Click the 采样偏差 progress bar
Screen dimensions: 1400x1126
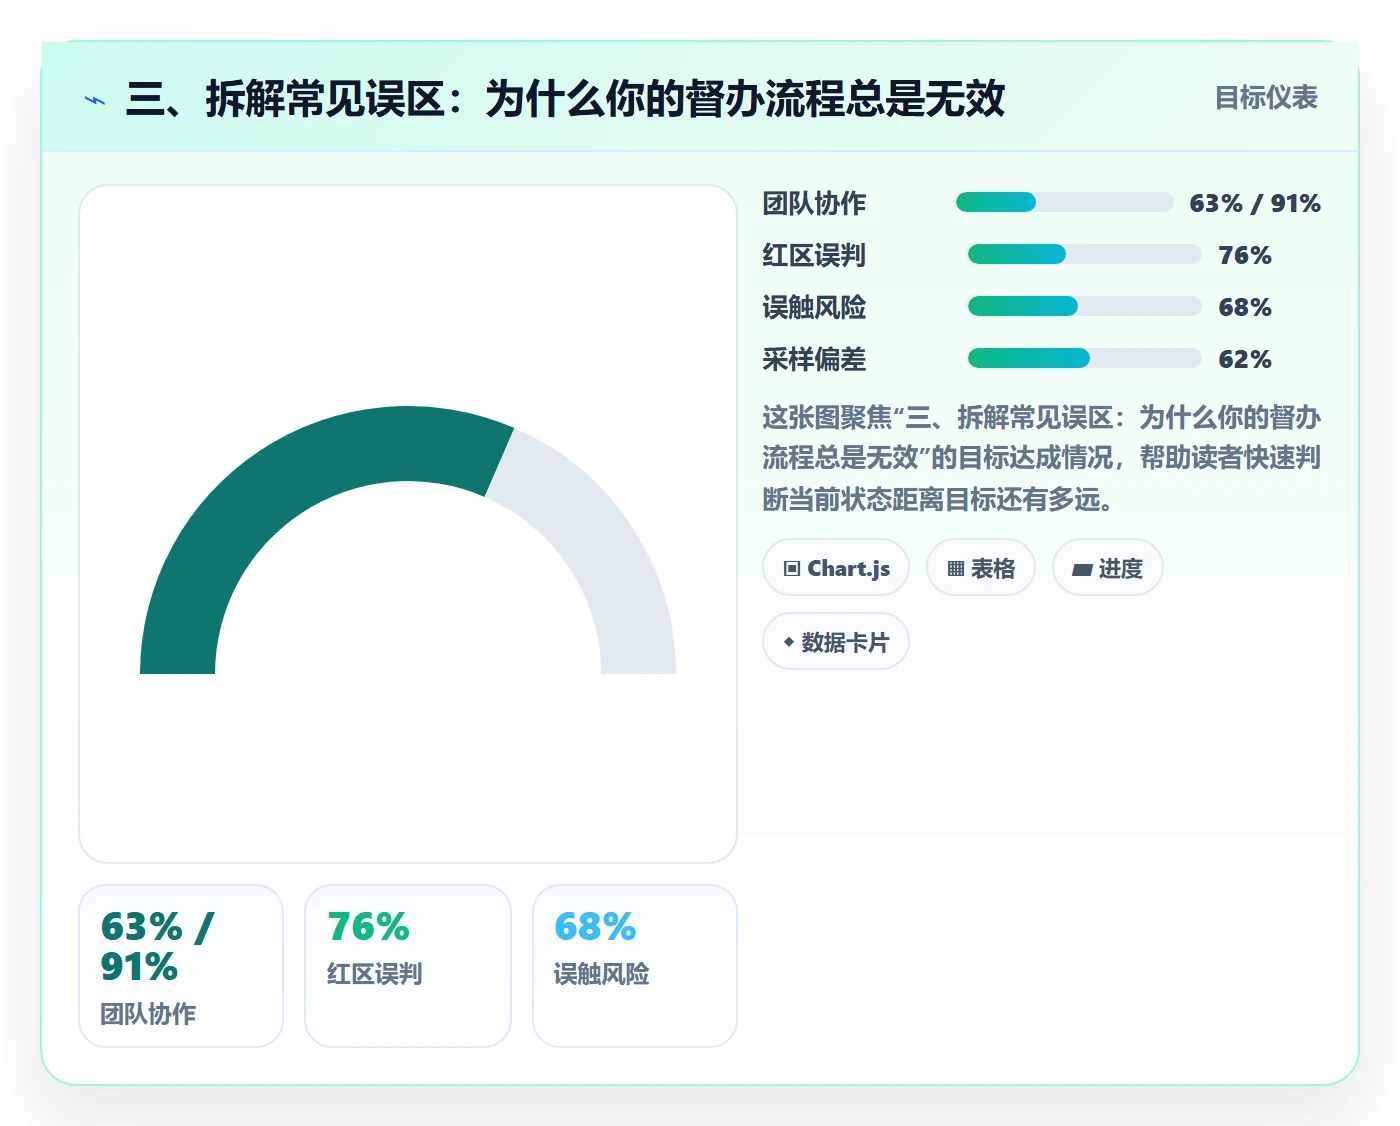point(1085,358)
